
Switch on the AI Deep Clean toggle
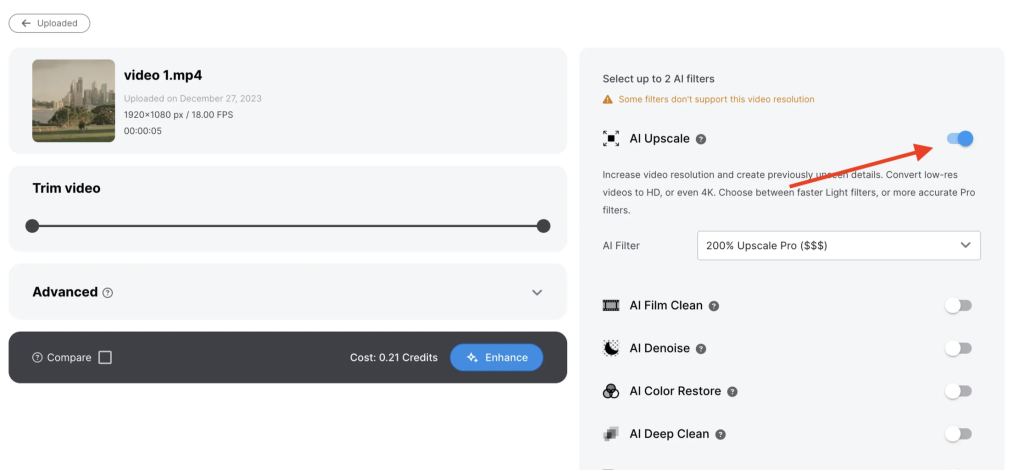(x=958, y=434)
